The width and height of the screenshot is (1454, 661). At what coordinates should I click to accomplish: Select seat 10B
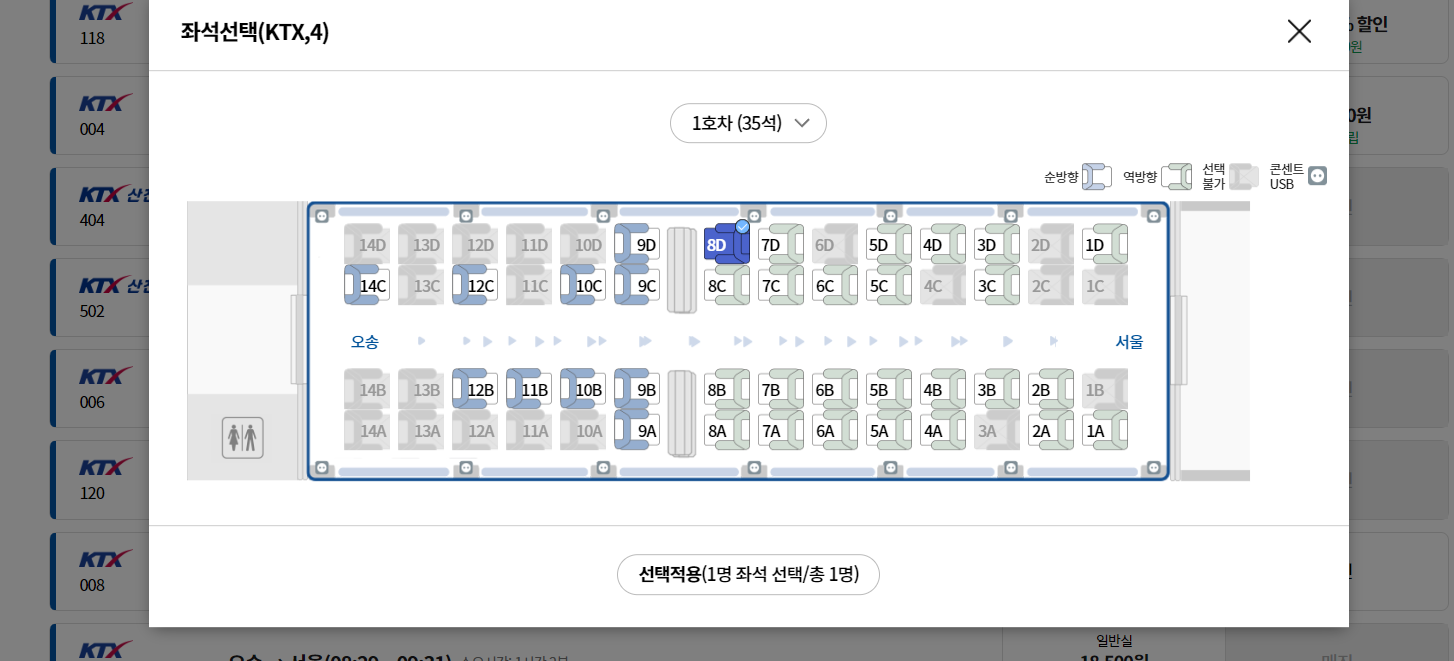point(583,390)
